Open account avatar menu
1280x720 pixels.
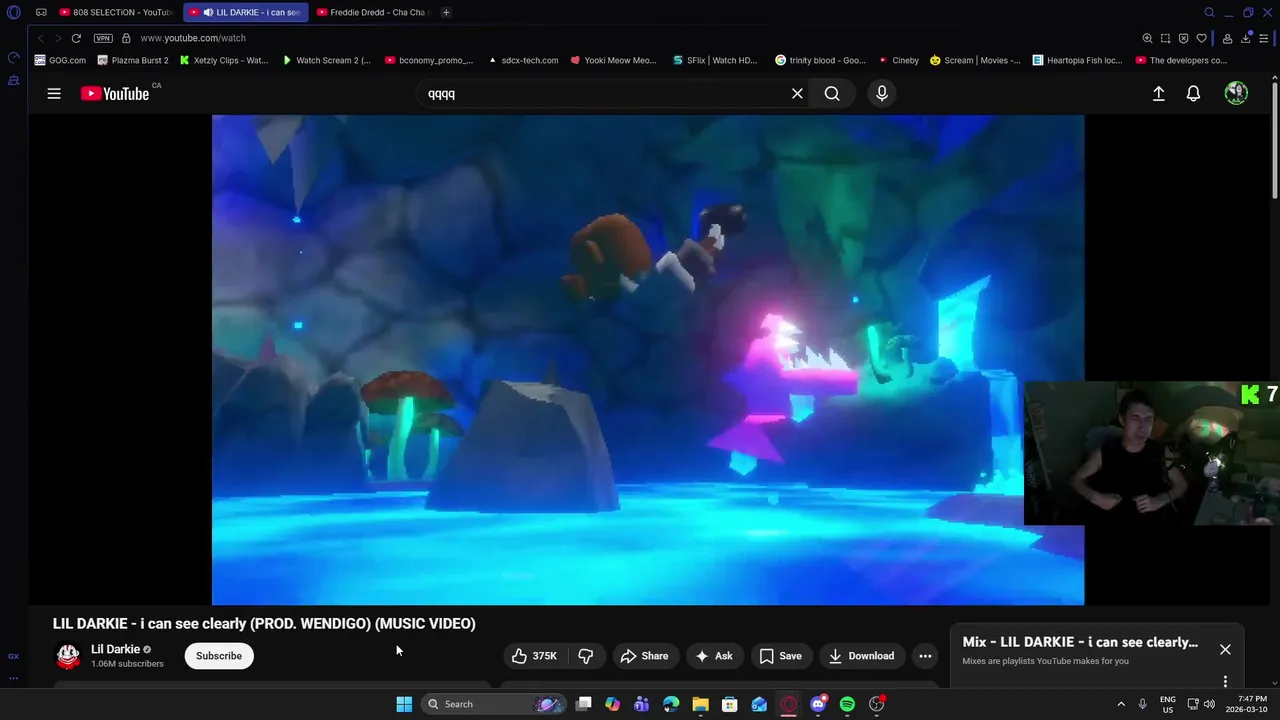1236,93
